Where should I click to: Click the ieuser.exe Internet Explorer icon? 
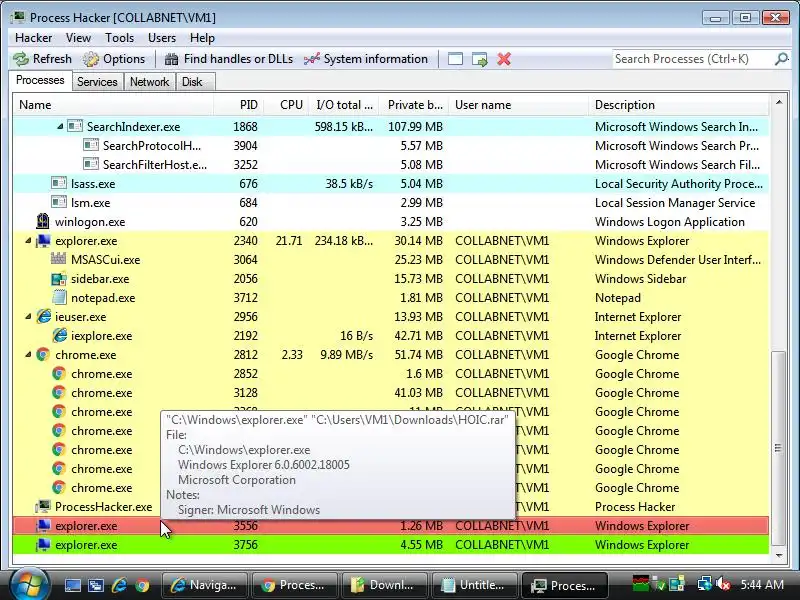43,316
